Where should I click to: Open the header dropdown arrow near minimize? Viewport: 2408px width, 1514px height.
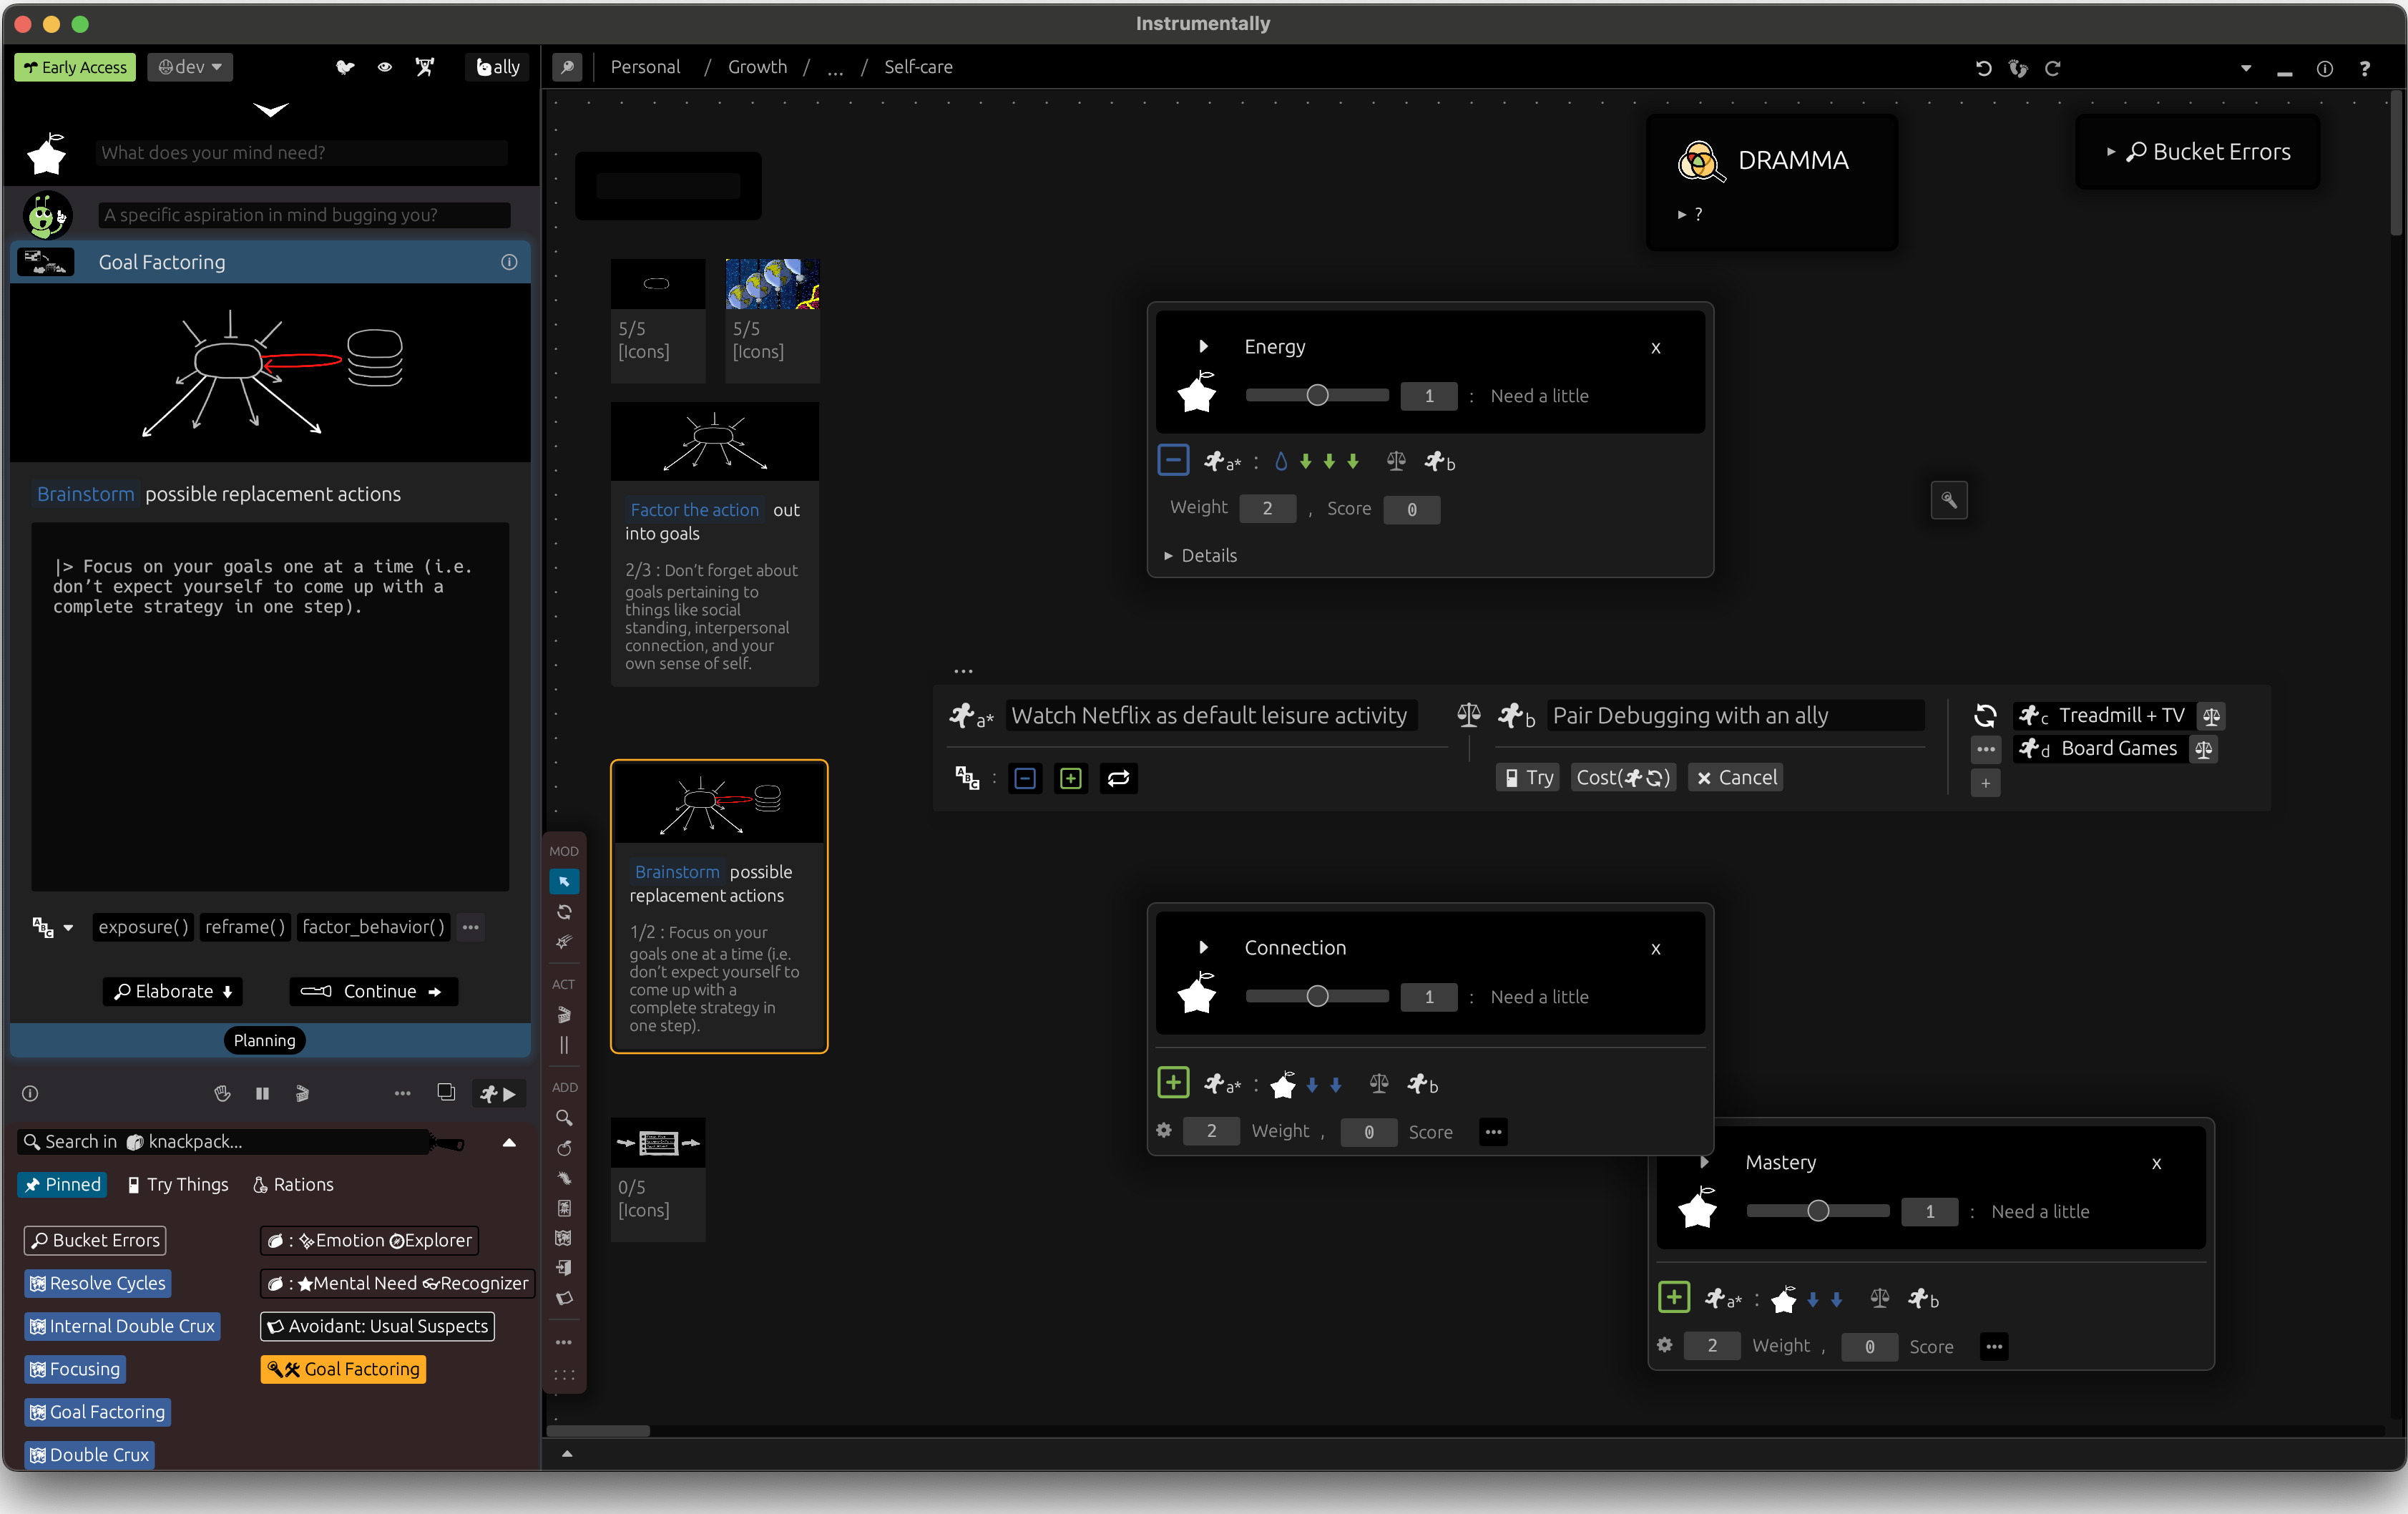click(x=2246, y=68)
